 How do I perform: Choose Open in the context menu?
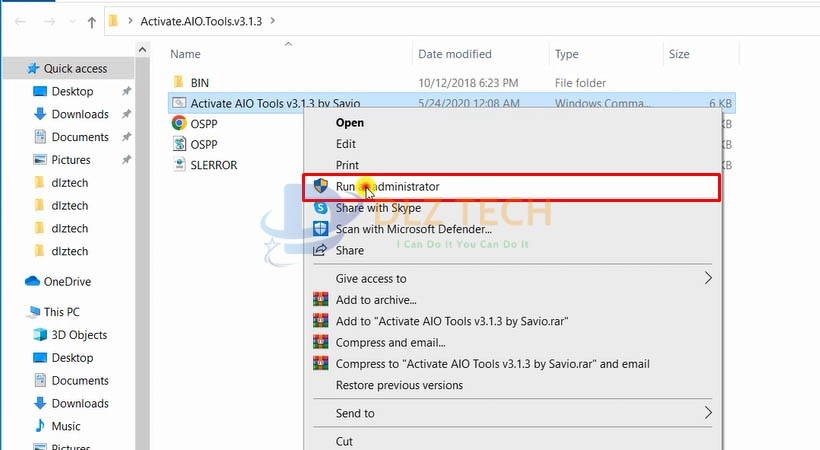click(x=350, y=123)
